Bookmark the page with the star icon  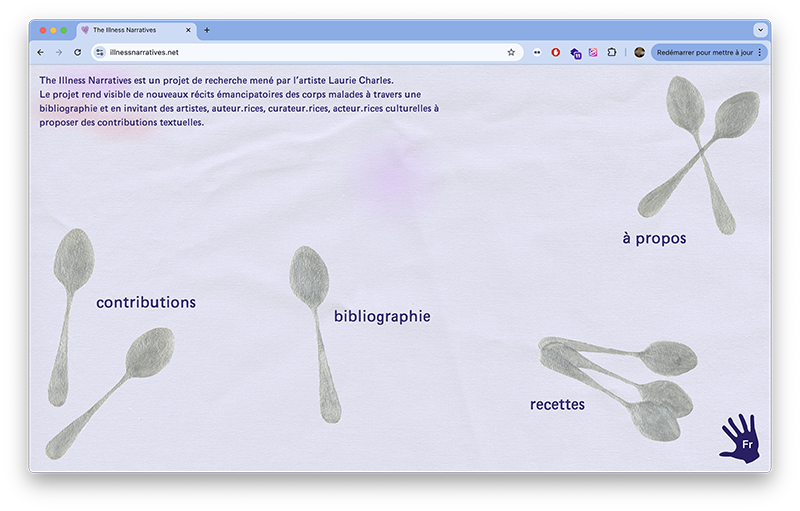pyautogui.click(x=511, y=53)
